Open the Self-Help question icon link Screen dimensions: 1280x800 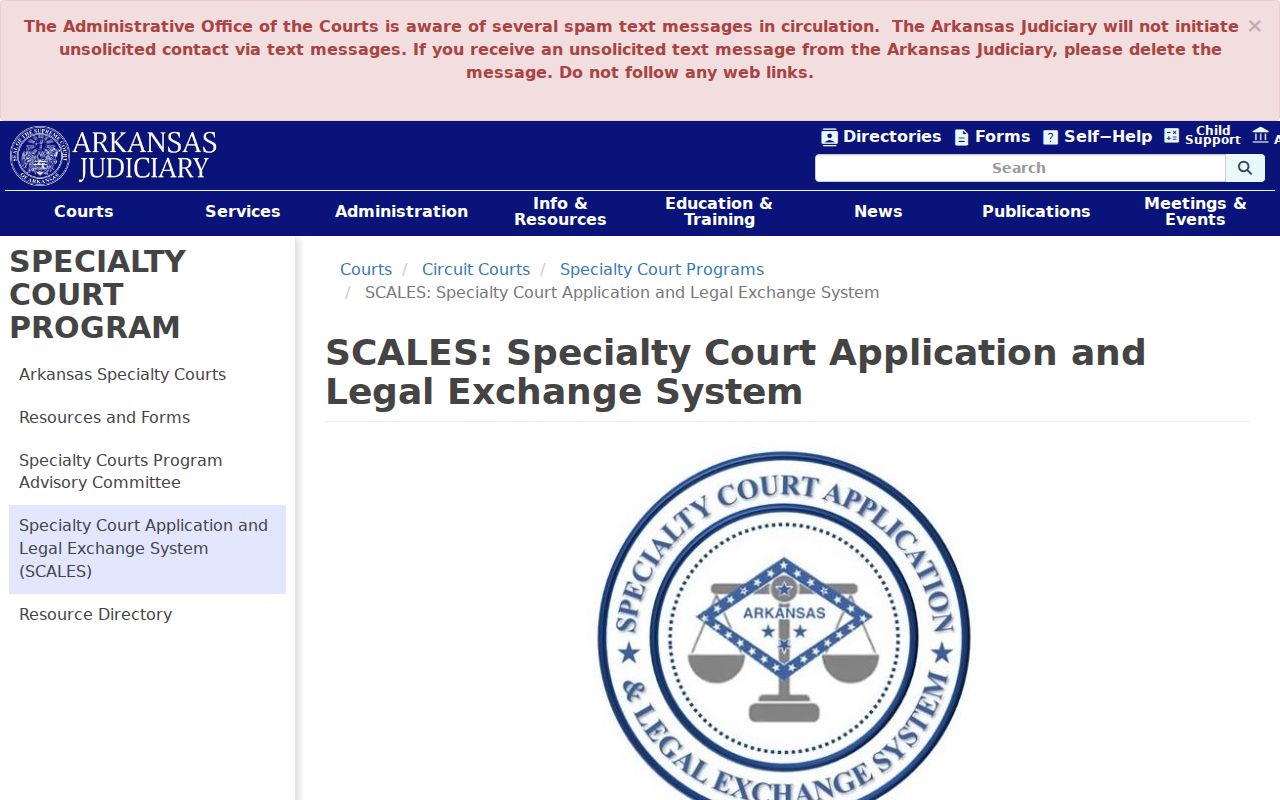(1097, 137)
